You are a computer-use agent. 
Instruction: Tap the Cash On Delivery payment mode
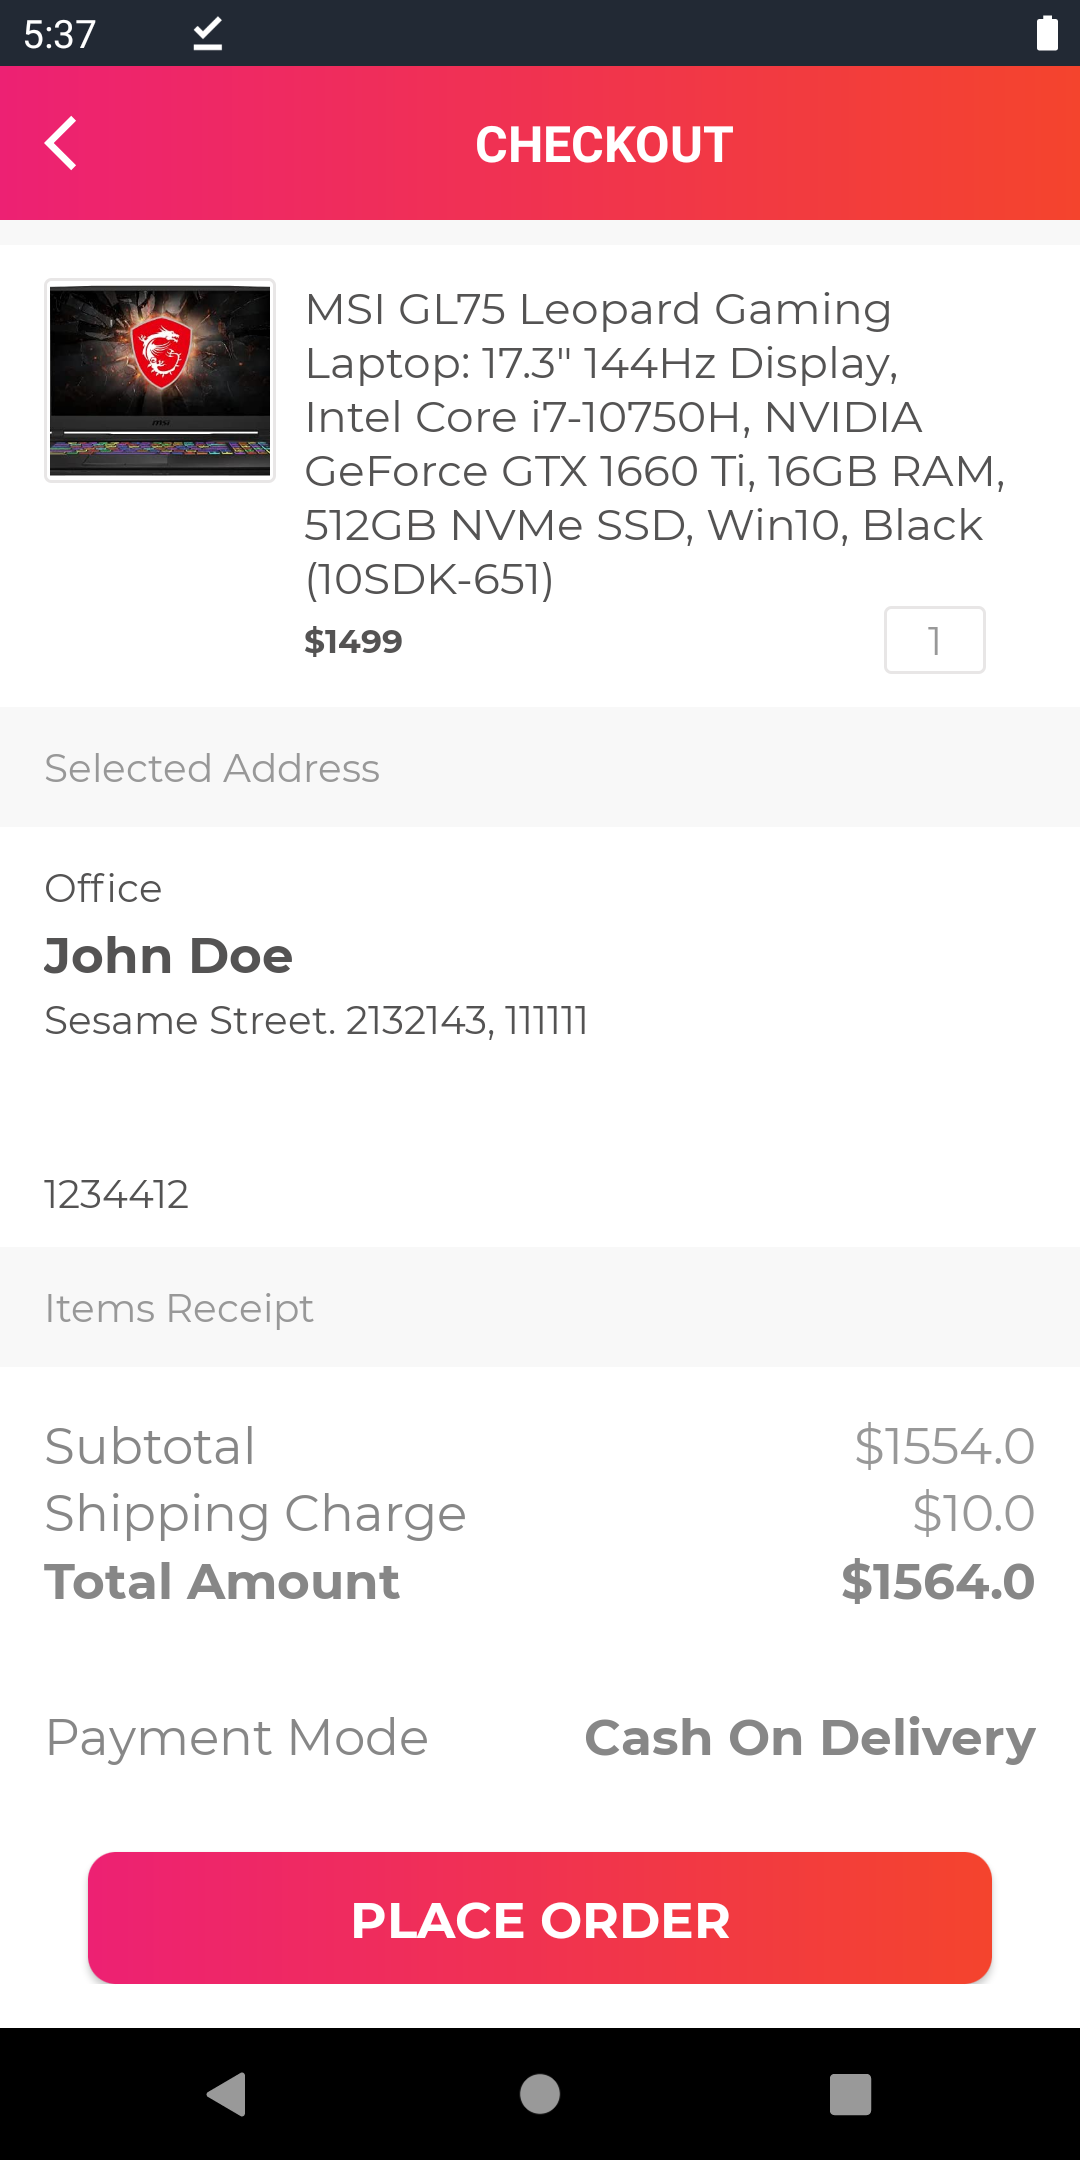tap(809, 1738)
